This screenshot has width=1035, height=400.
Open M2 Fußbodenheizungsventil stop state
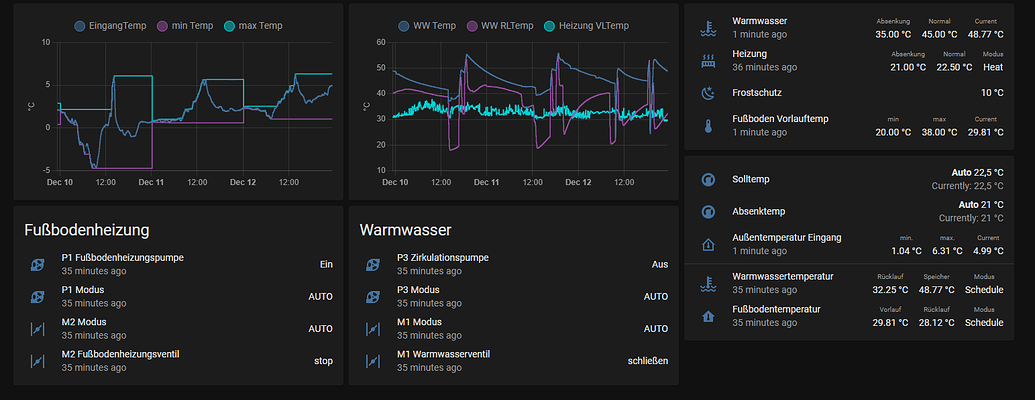click(320, 361)
